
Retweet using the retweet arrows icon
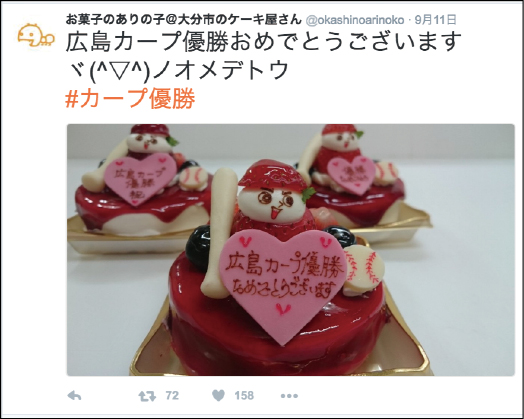(x=147, y=396)
